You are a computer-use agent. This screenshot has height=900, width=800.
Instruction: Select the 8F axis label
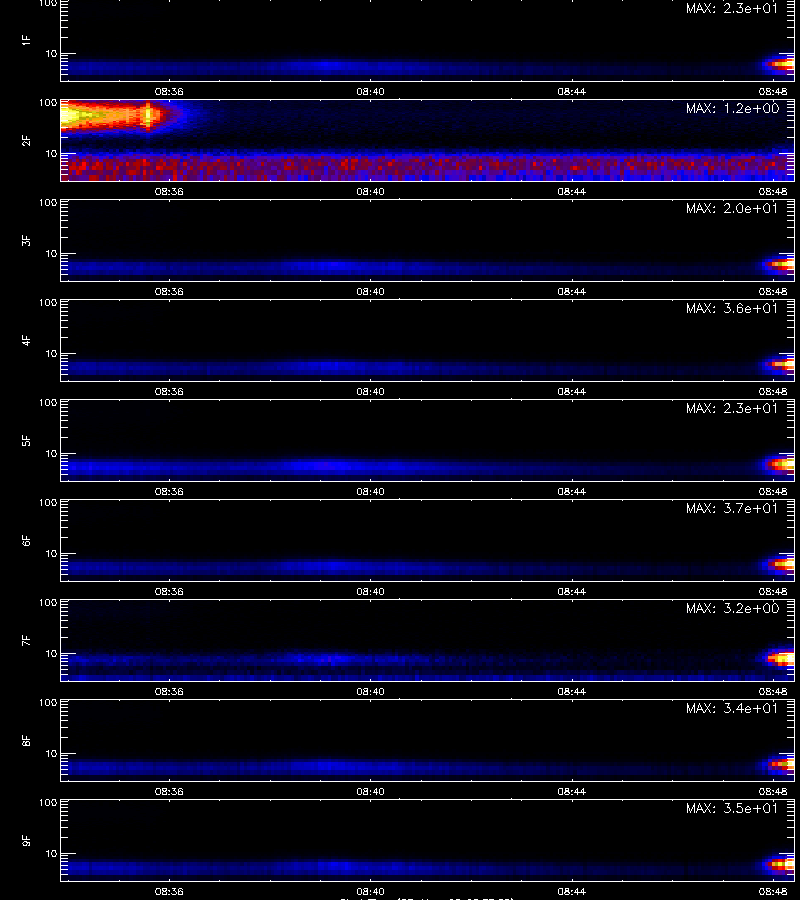[26, 740]
